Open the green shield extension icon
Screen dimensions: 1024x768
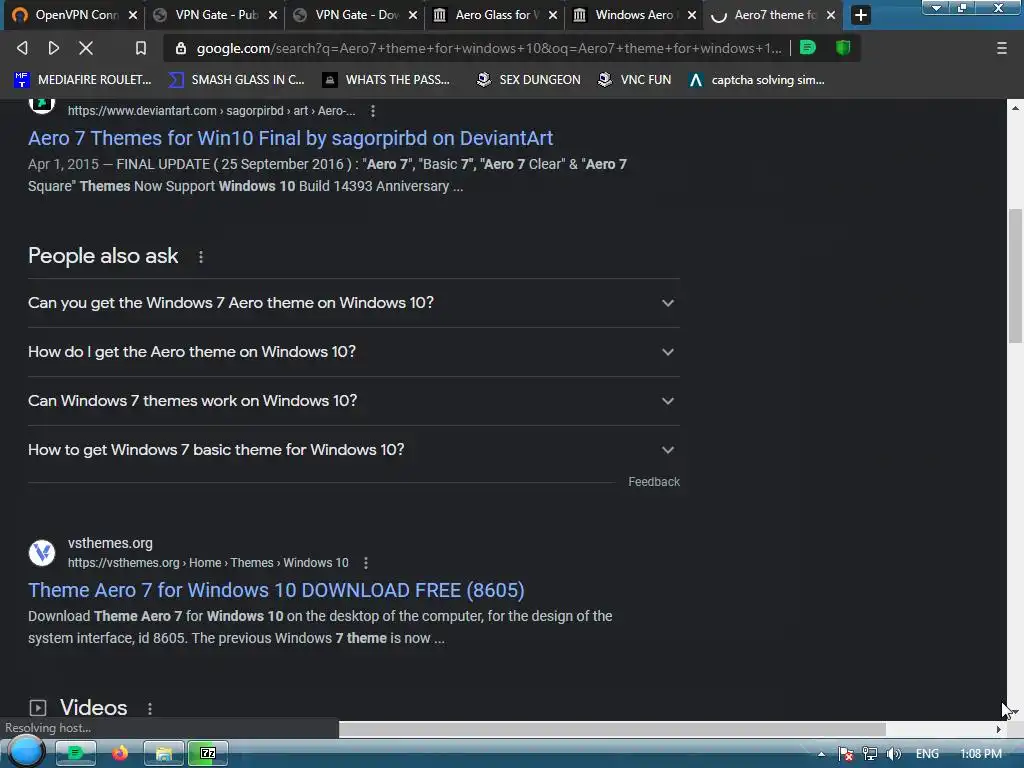[843, 48]
